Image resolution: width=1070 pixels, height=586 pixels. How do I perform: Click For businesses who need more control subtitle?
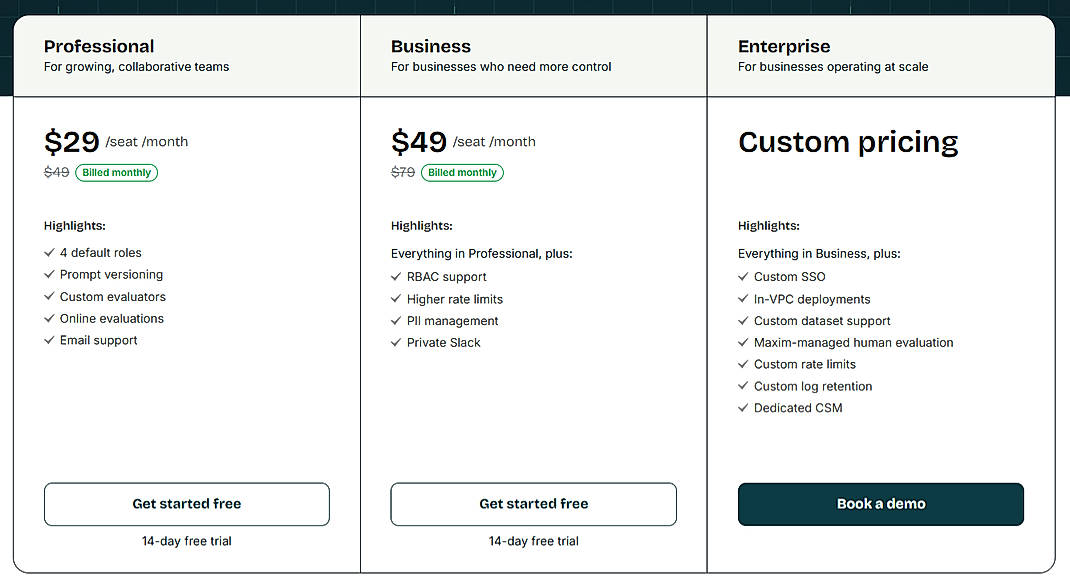point(501,67)
